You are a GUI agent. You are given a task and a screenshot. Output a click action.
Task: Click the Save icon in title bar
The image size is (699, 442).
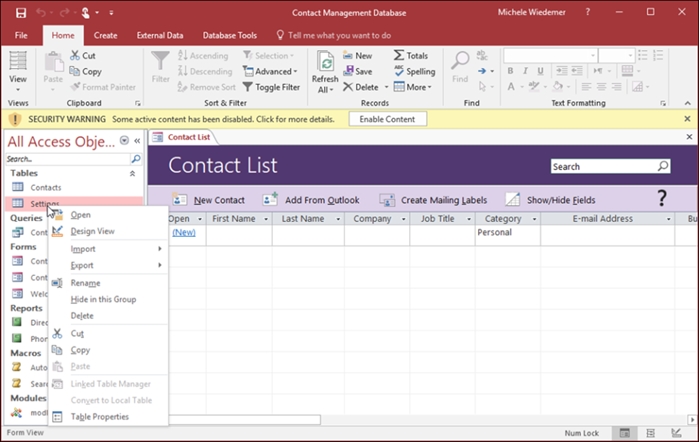point(21,13)
